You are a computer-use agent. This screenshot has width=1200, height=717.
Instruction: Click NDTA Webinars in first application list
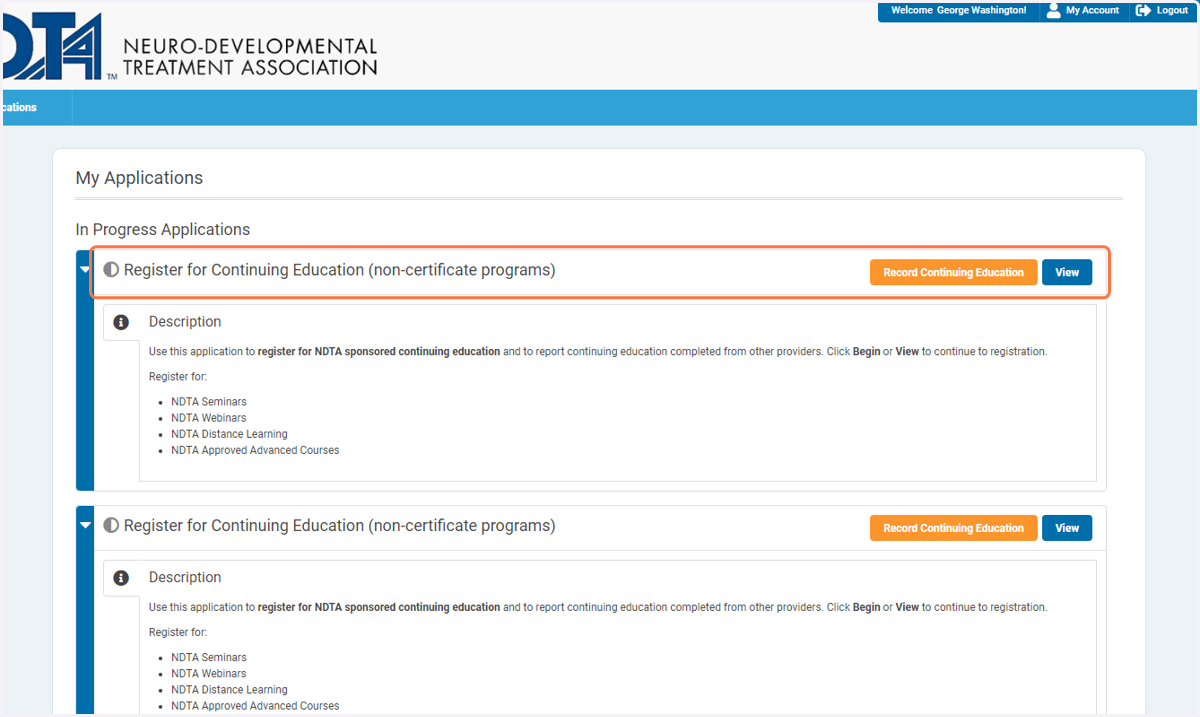(208, 418)
